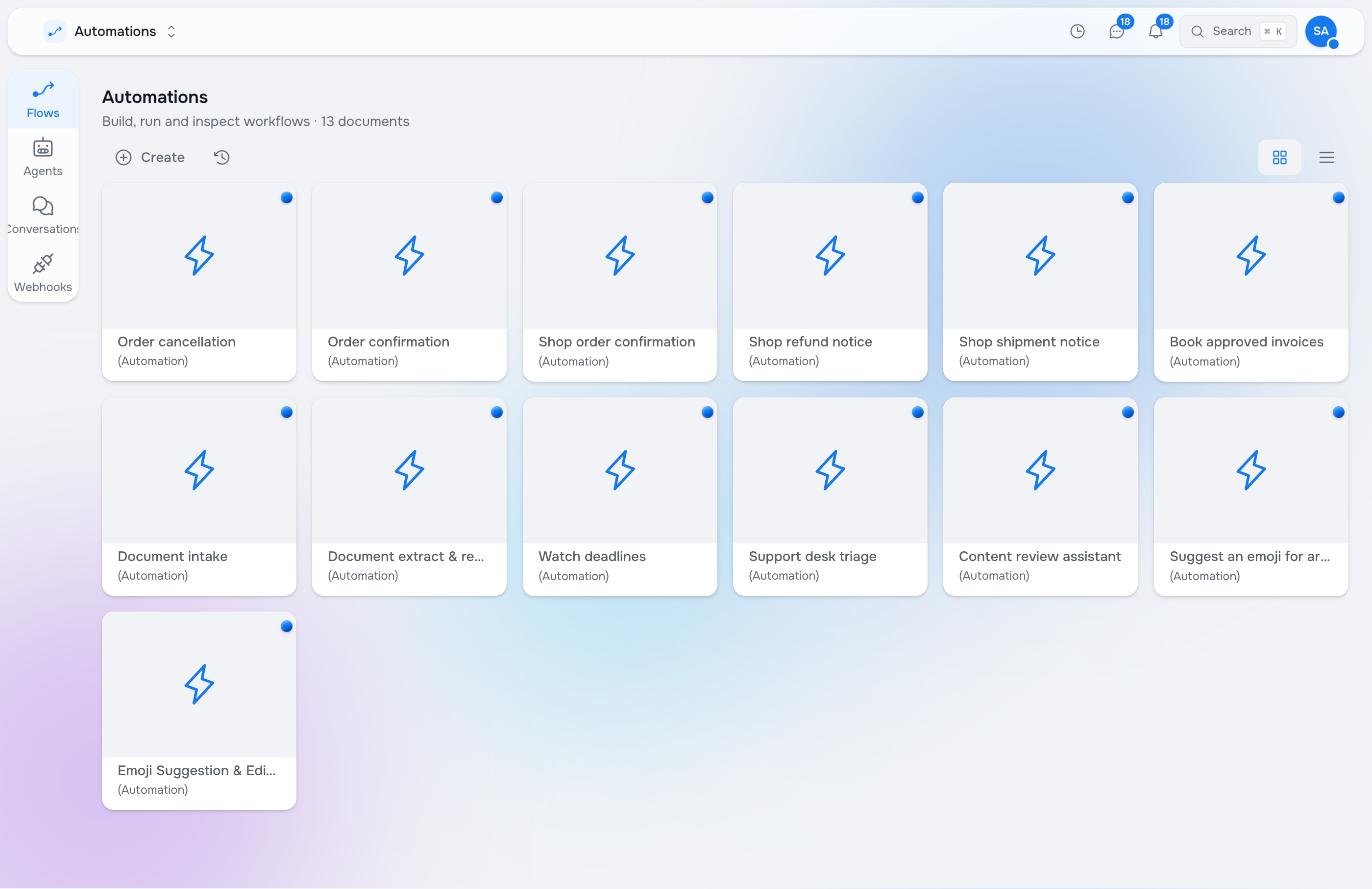
Task: Open the chat messages icon with badge
Action: [1117, 32]
